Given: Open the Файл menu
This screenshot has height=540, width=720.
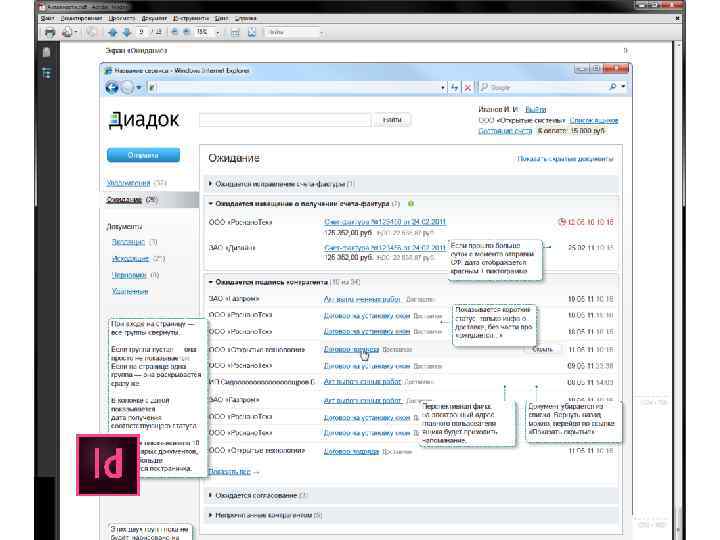Looking at the screenshot, I should pos(47,18).
